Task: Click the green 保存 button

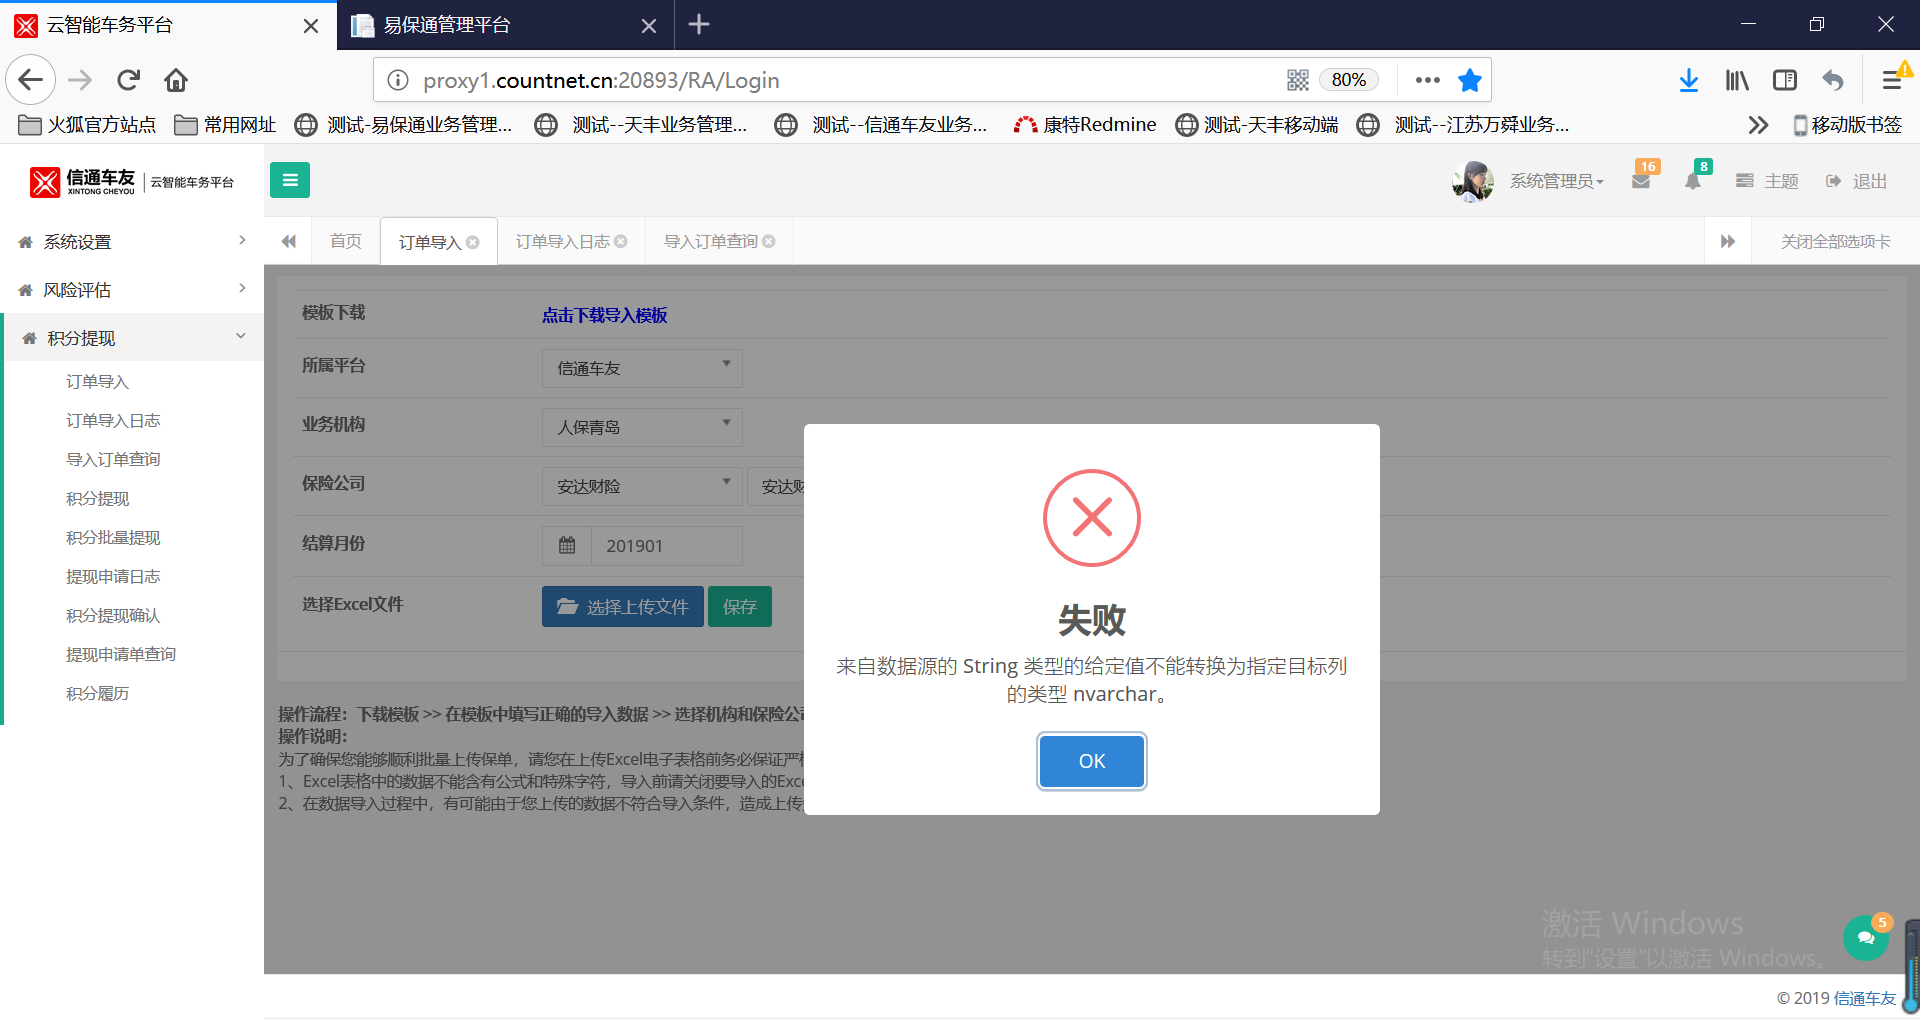Action: (x=740, y=607)
